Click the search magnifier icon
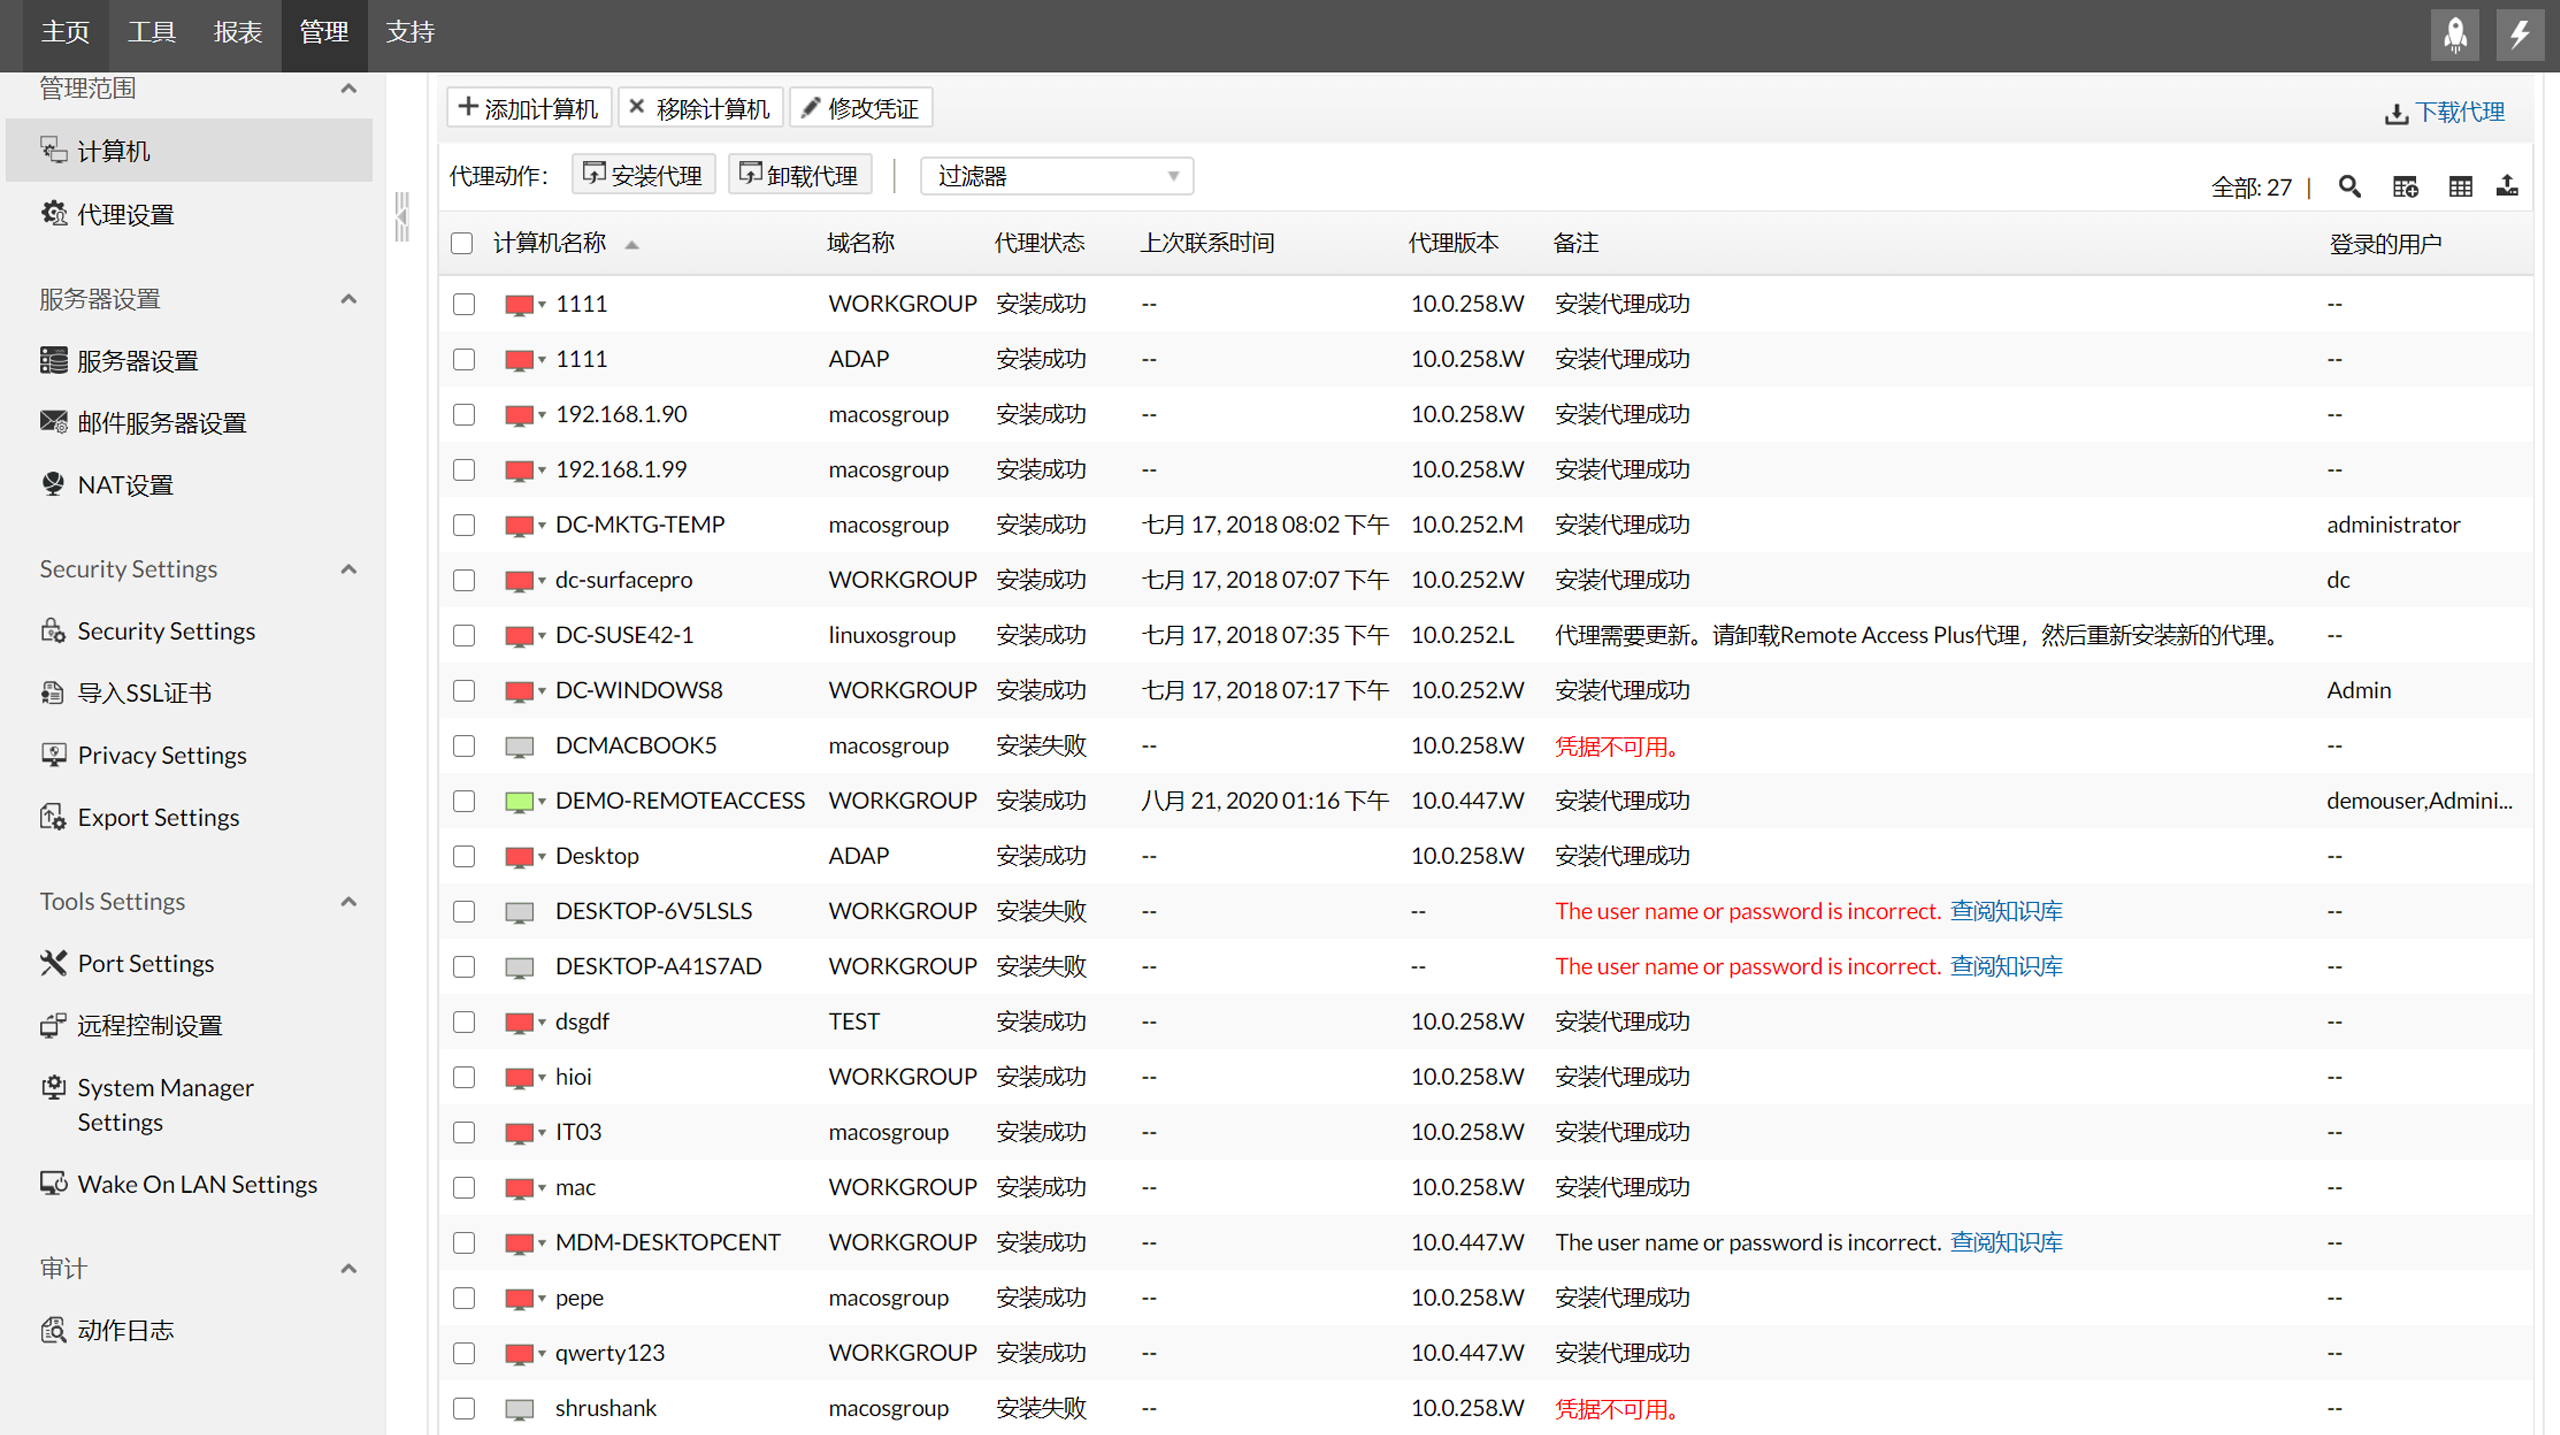The height and width of the screenshot is (1435, 2560). [x=2349, y=187]
